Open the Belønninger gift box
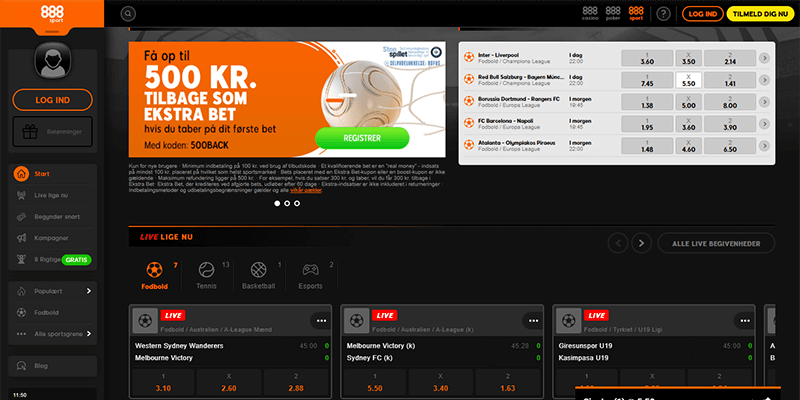Screen dimensions: 800x400 [53, 132]
